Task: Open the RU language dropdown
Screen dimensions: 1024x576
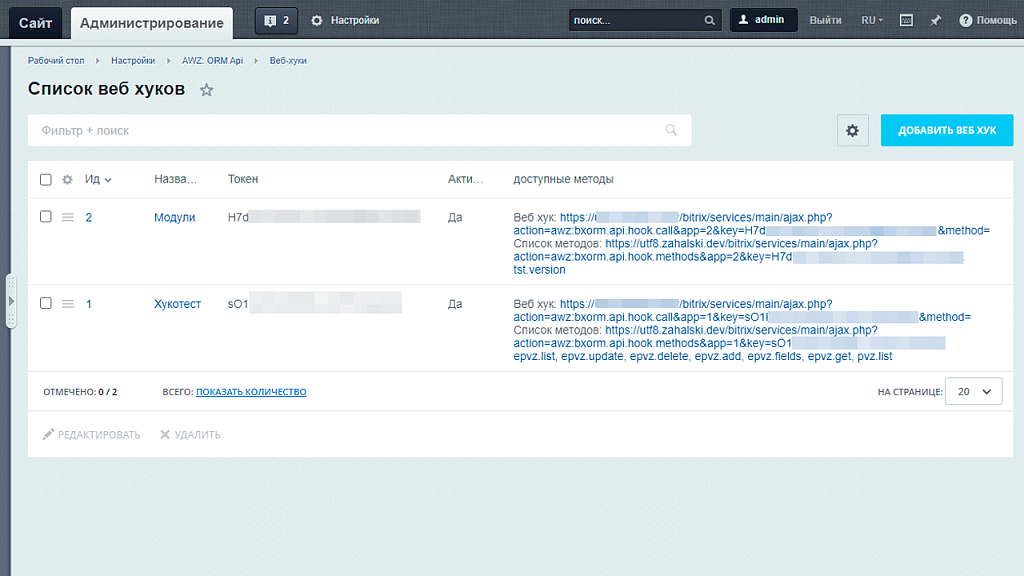Action: click(872, 20)
